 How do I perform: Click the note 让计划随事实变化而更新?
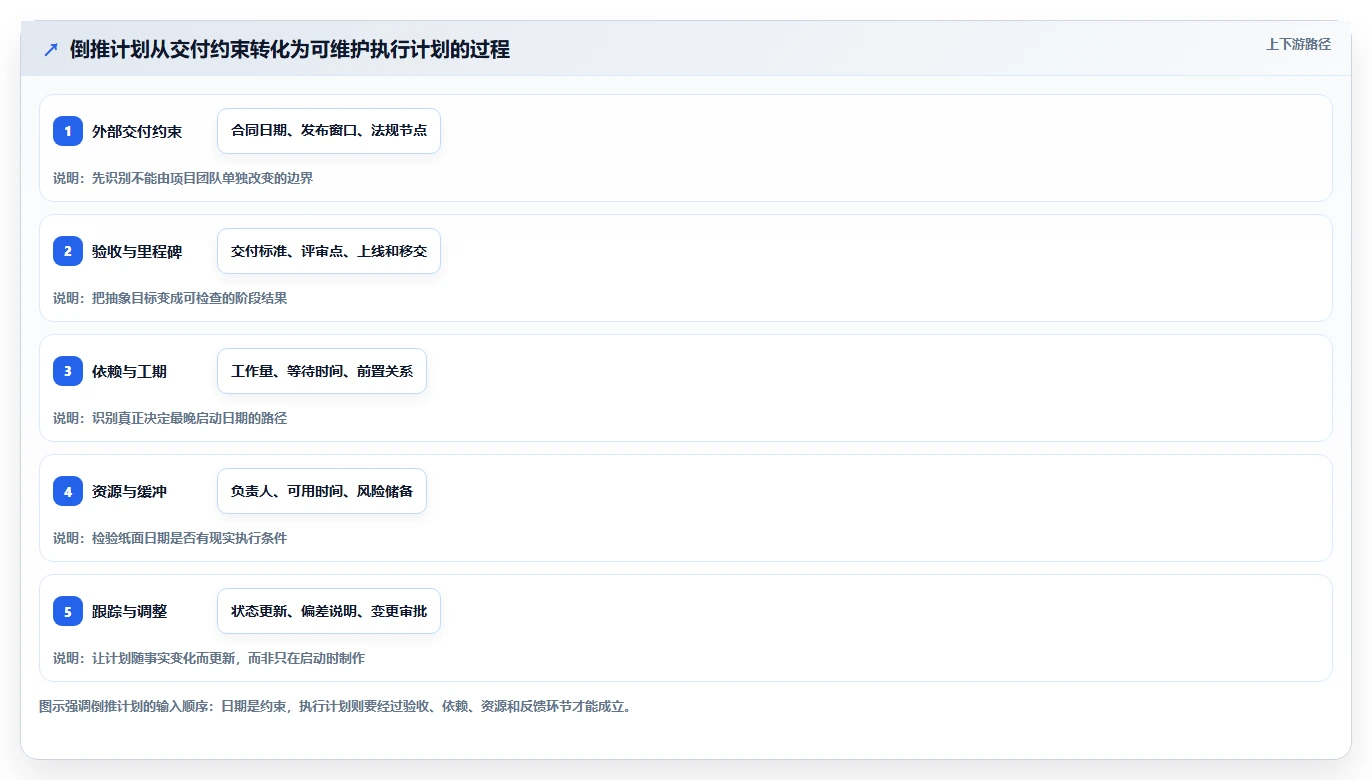pos(209,658)
